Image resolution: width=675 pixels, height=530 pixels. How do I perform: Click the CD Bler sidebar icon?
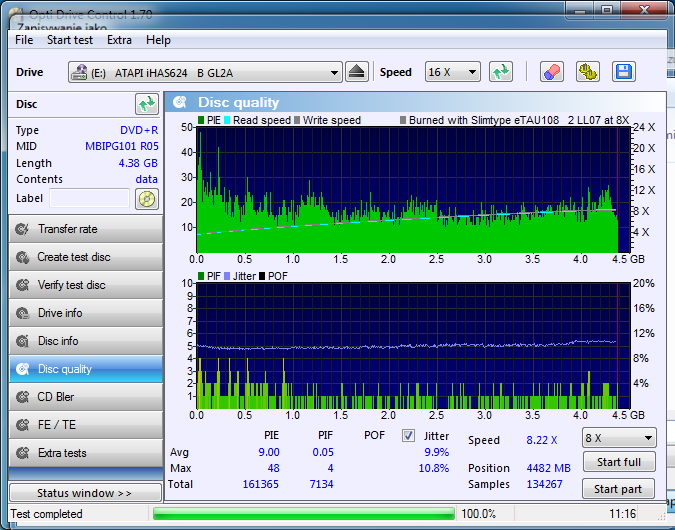click(x=22, y=397)
